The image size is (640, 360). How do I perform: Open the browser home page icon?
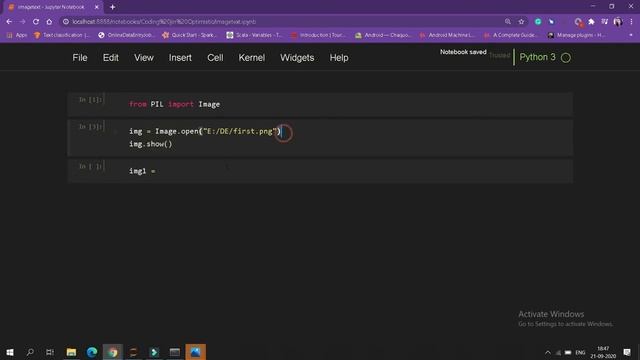[49, 22]
